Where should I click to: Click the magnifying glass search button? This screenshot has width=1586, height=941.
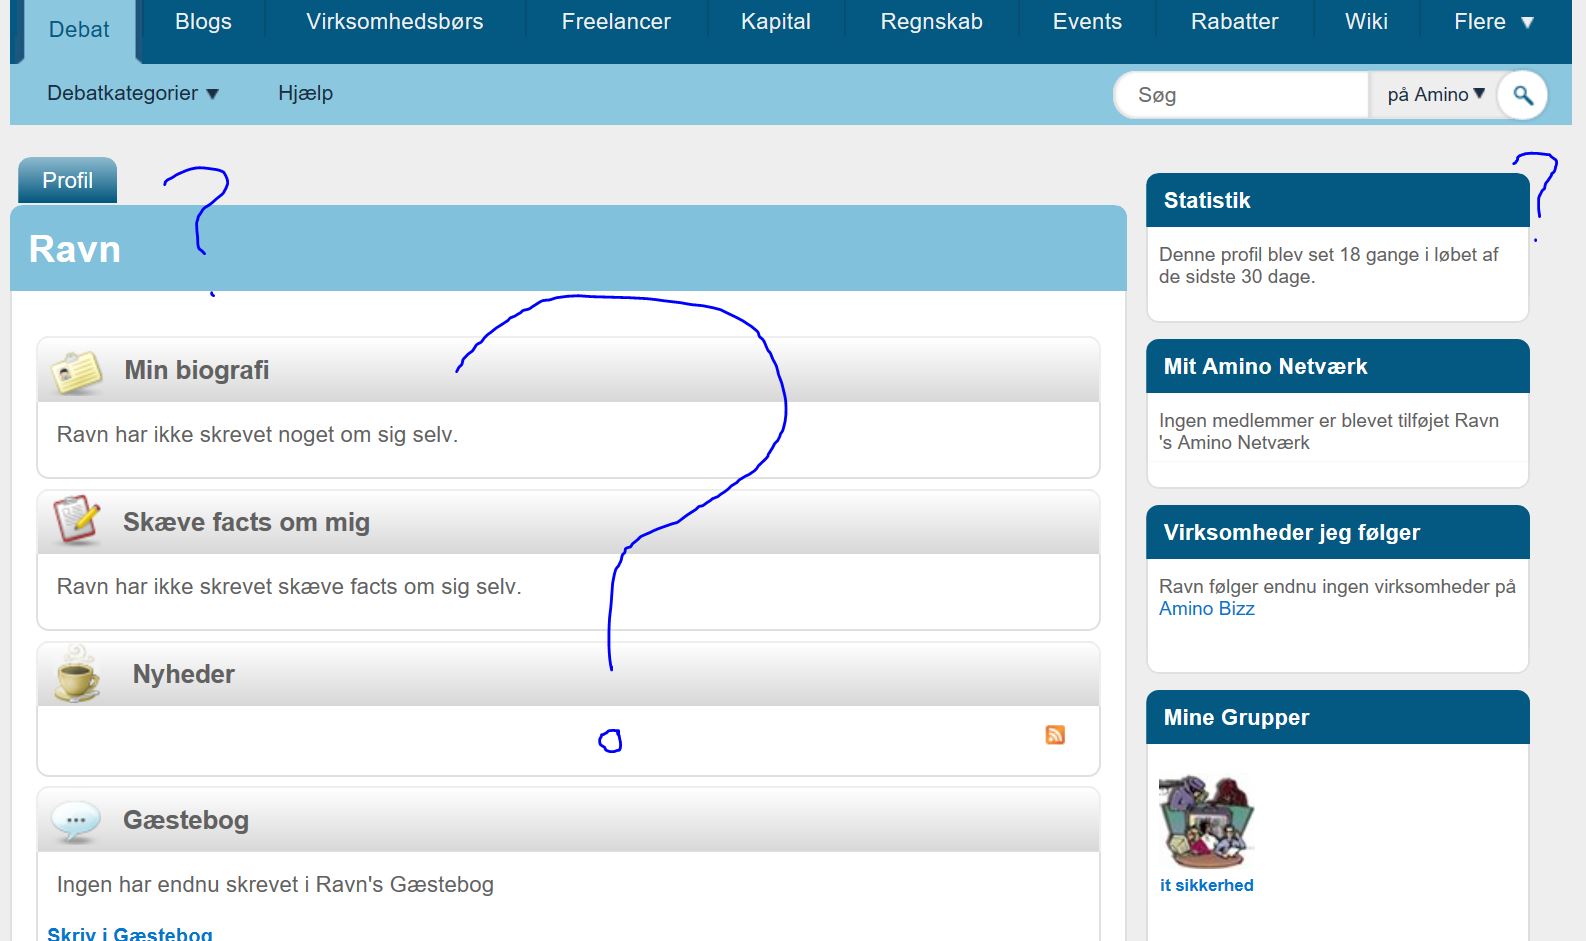tap(1522, 95)
